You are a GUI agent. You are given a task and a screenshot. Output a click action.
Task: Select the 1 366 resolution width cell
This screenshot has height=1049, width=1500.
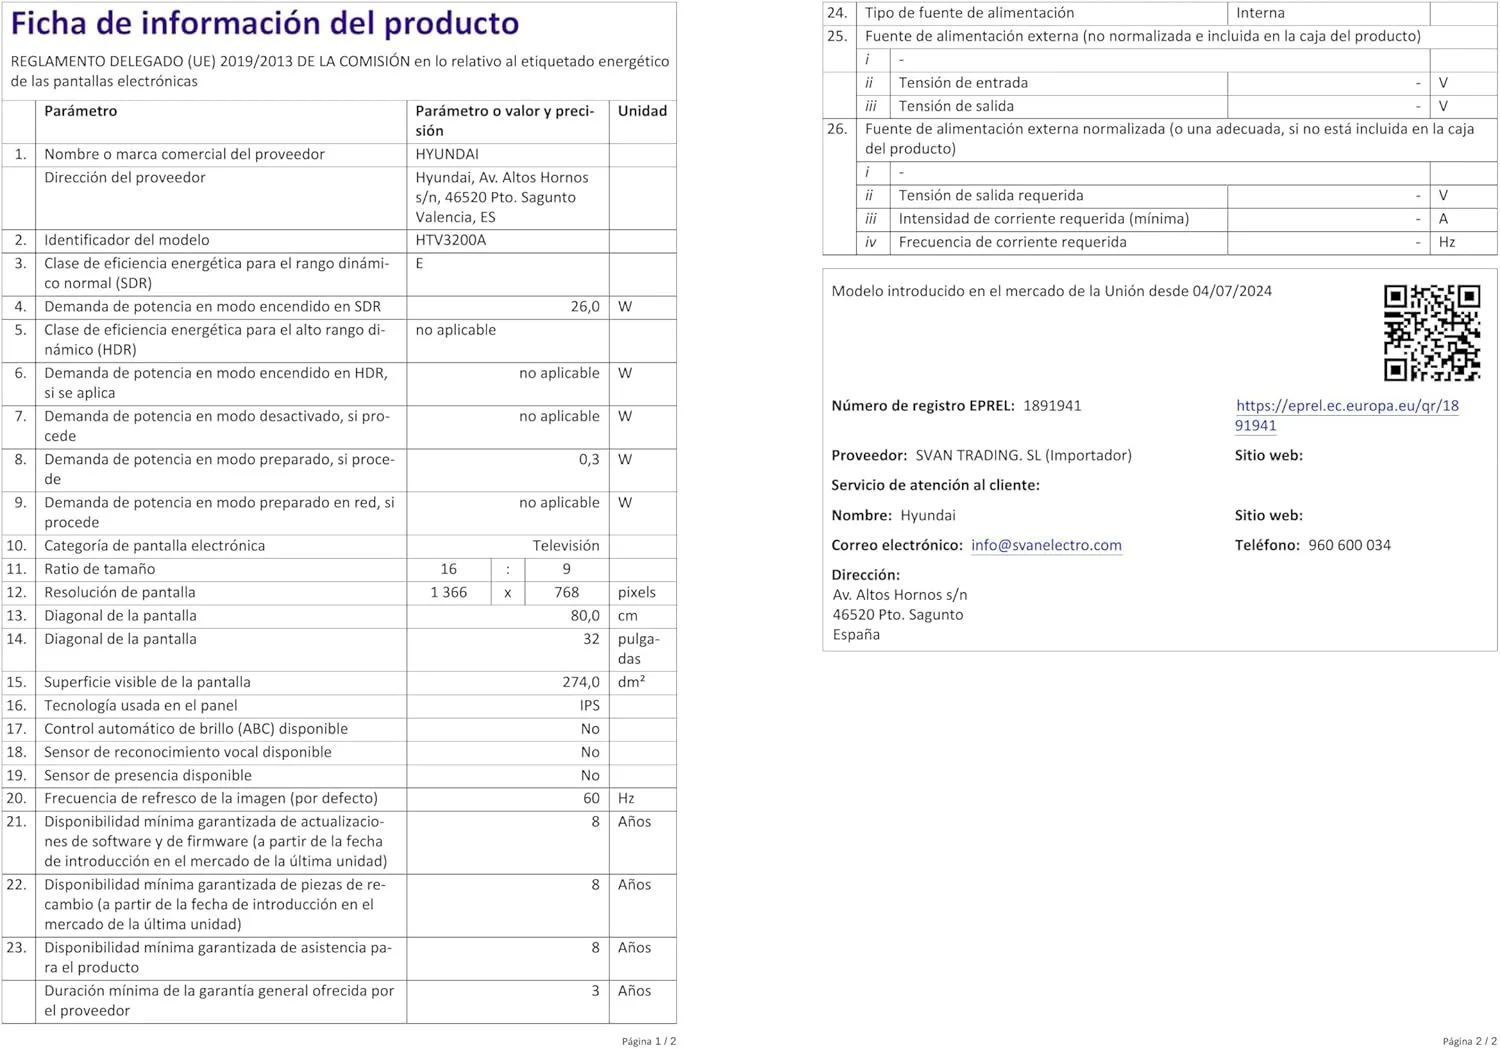coord(449,593)
